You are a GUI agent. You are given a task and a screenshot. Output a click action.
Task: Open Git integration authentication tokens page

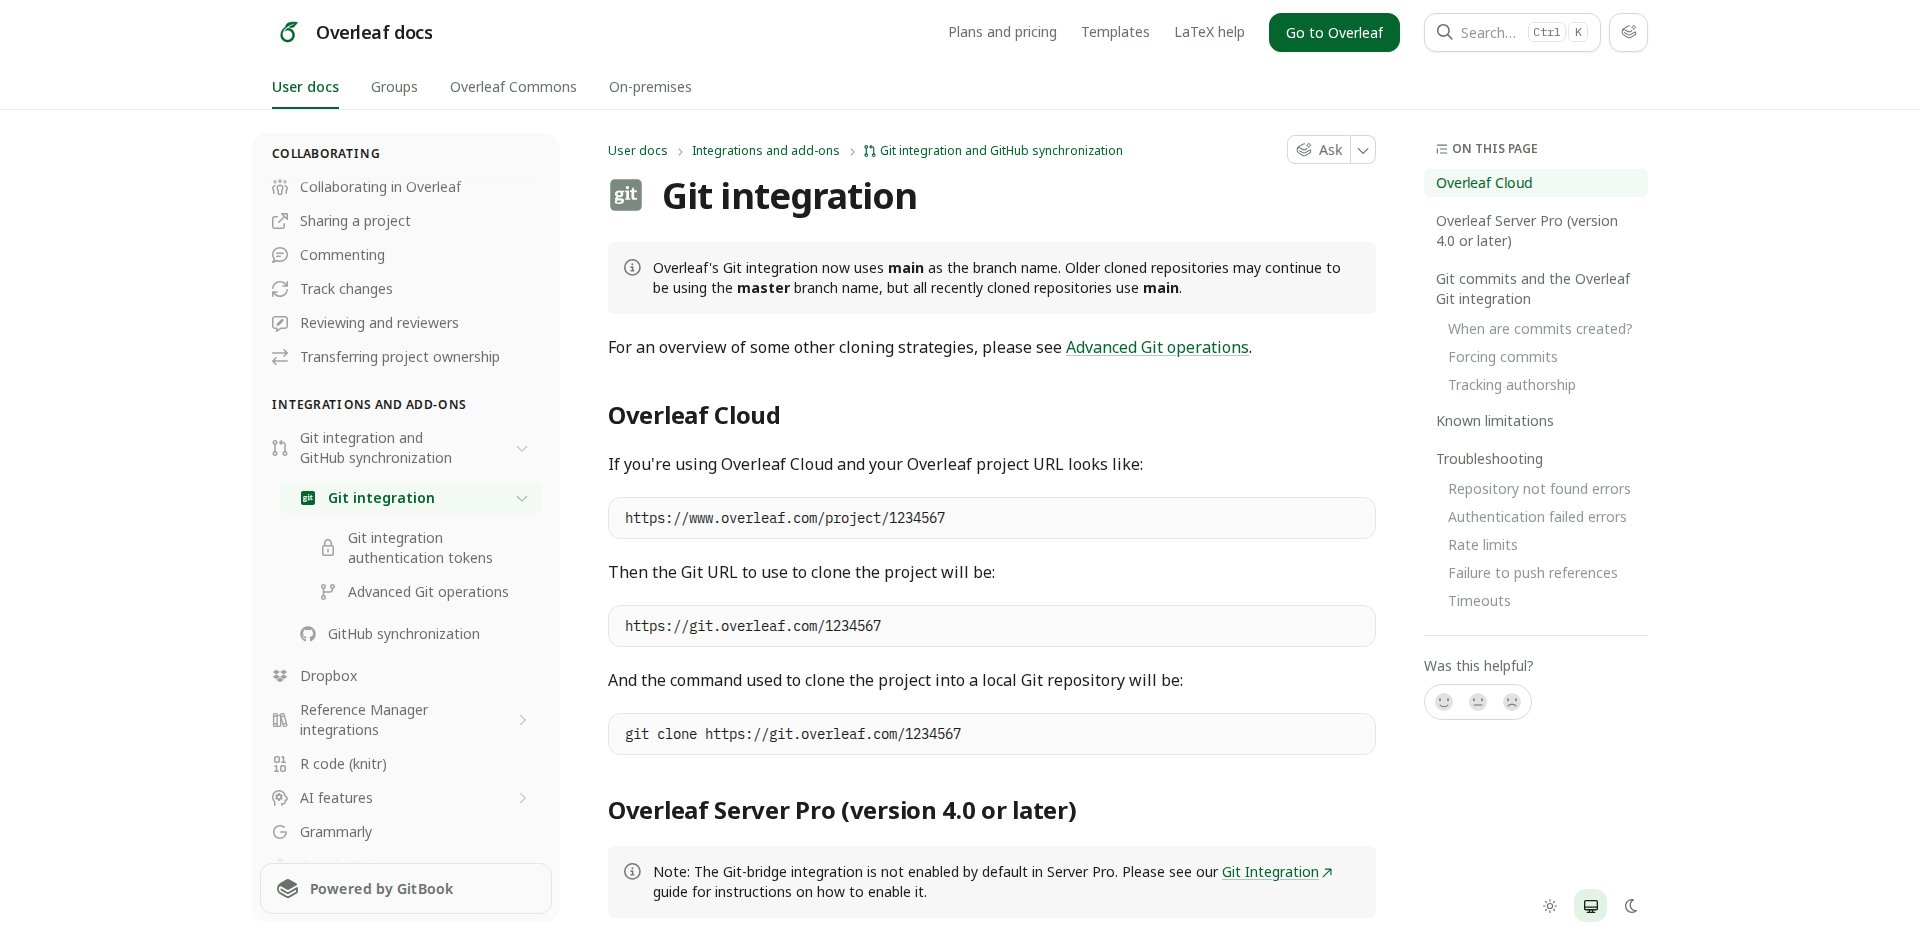(420, 548)
